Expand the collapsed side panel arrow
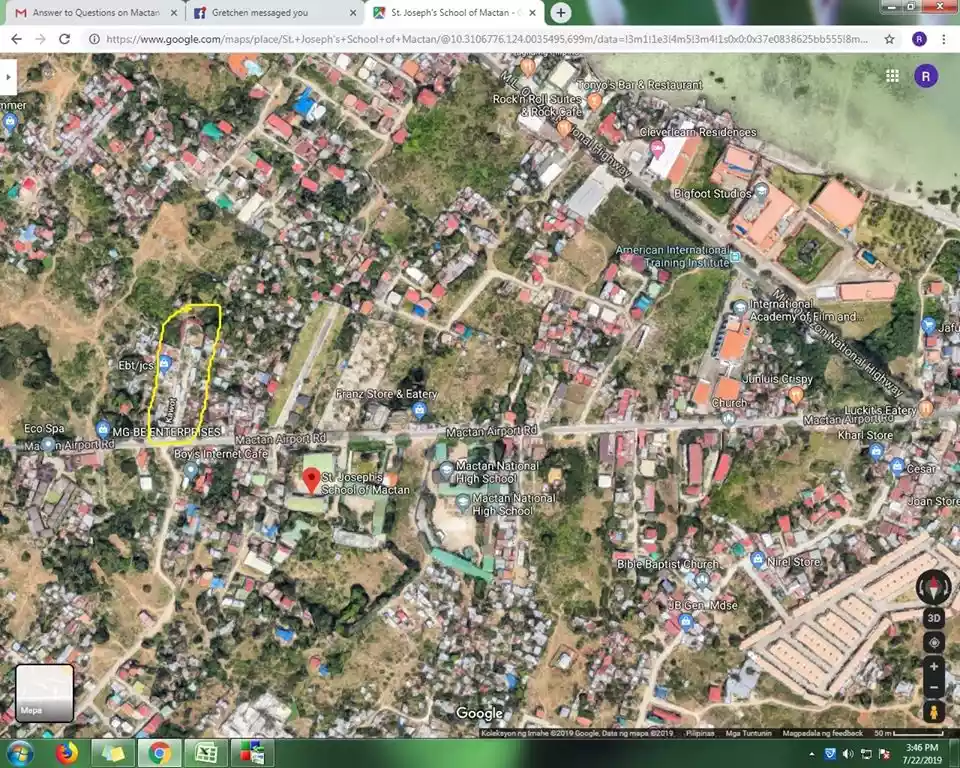 pos(8,77)
